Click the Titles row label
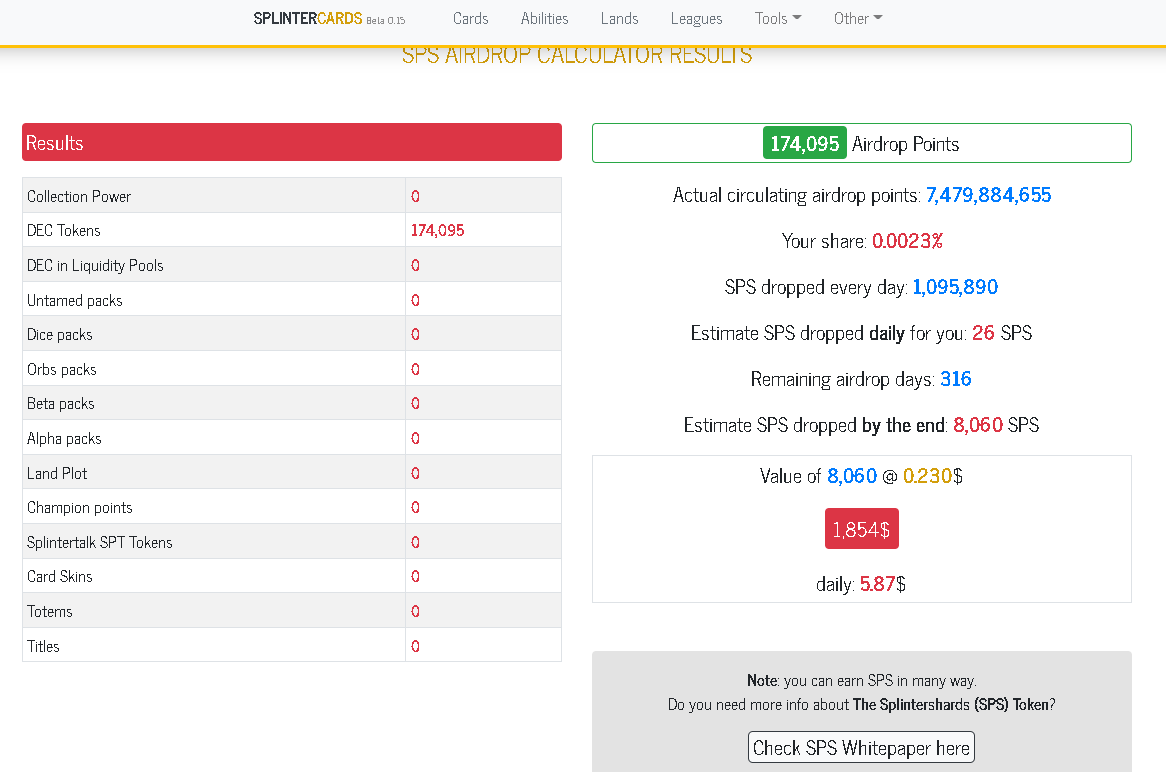The height and width of the screenshot is (772, 1166). tap(43, 646)
